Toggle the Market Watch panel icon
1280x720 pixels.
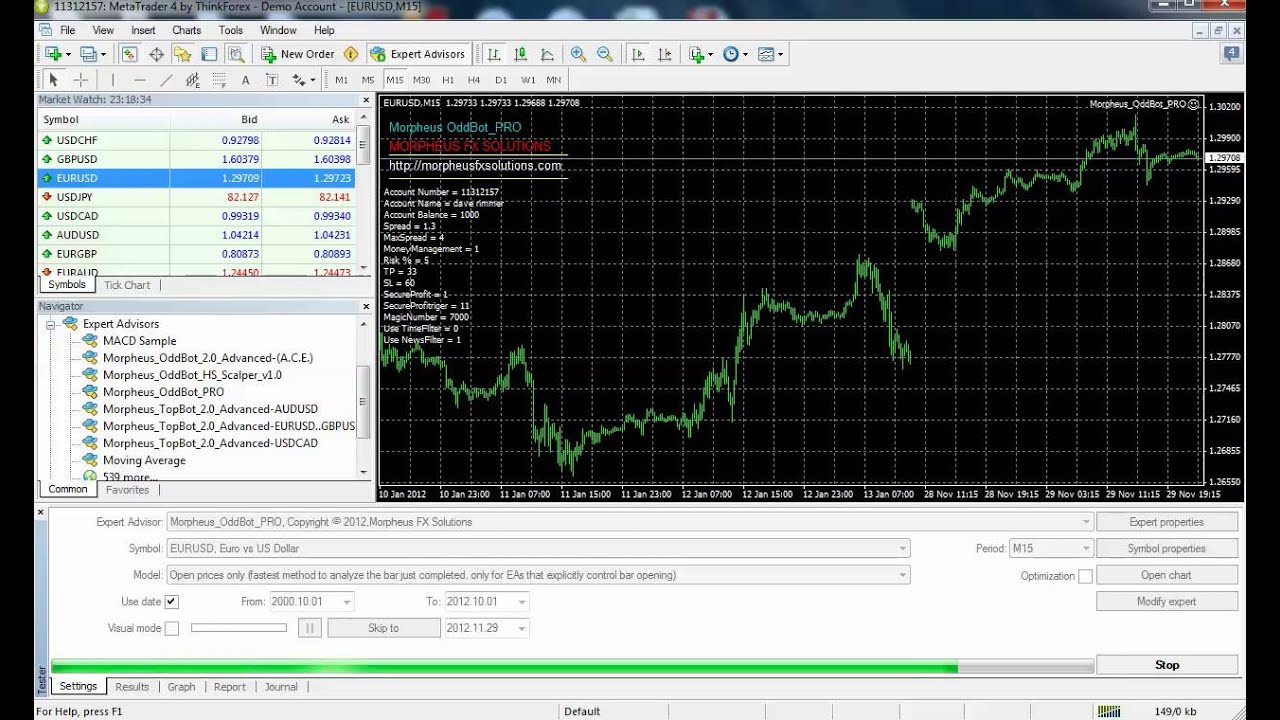[x=129, y=54]
